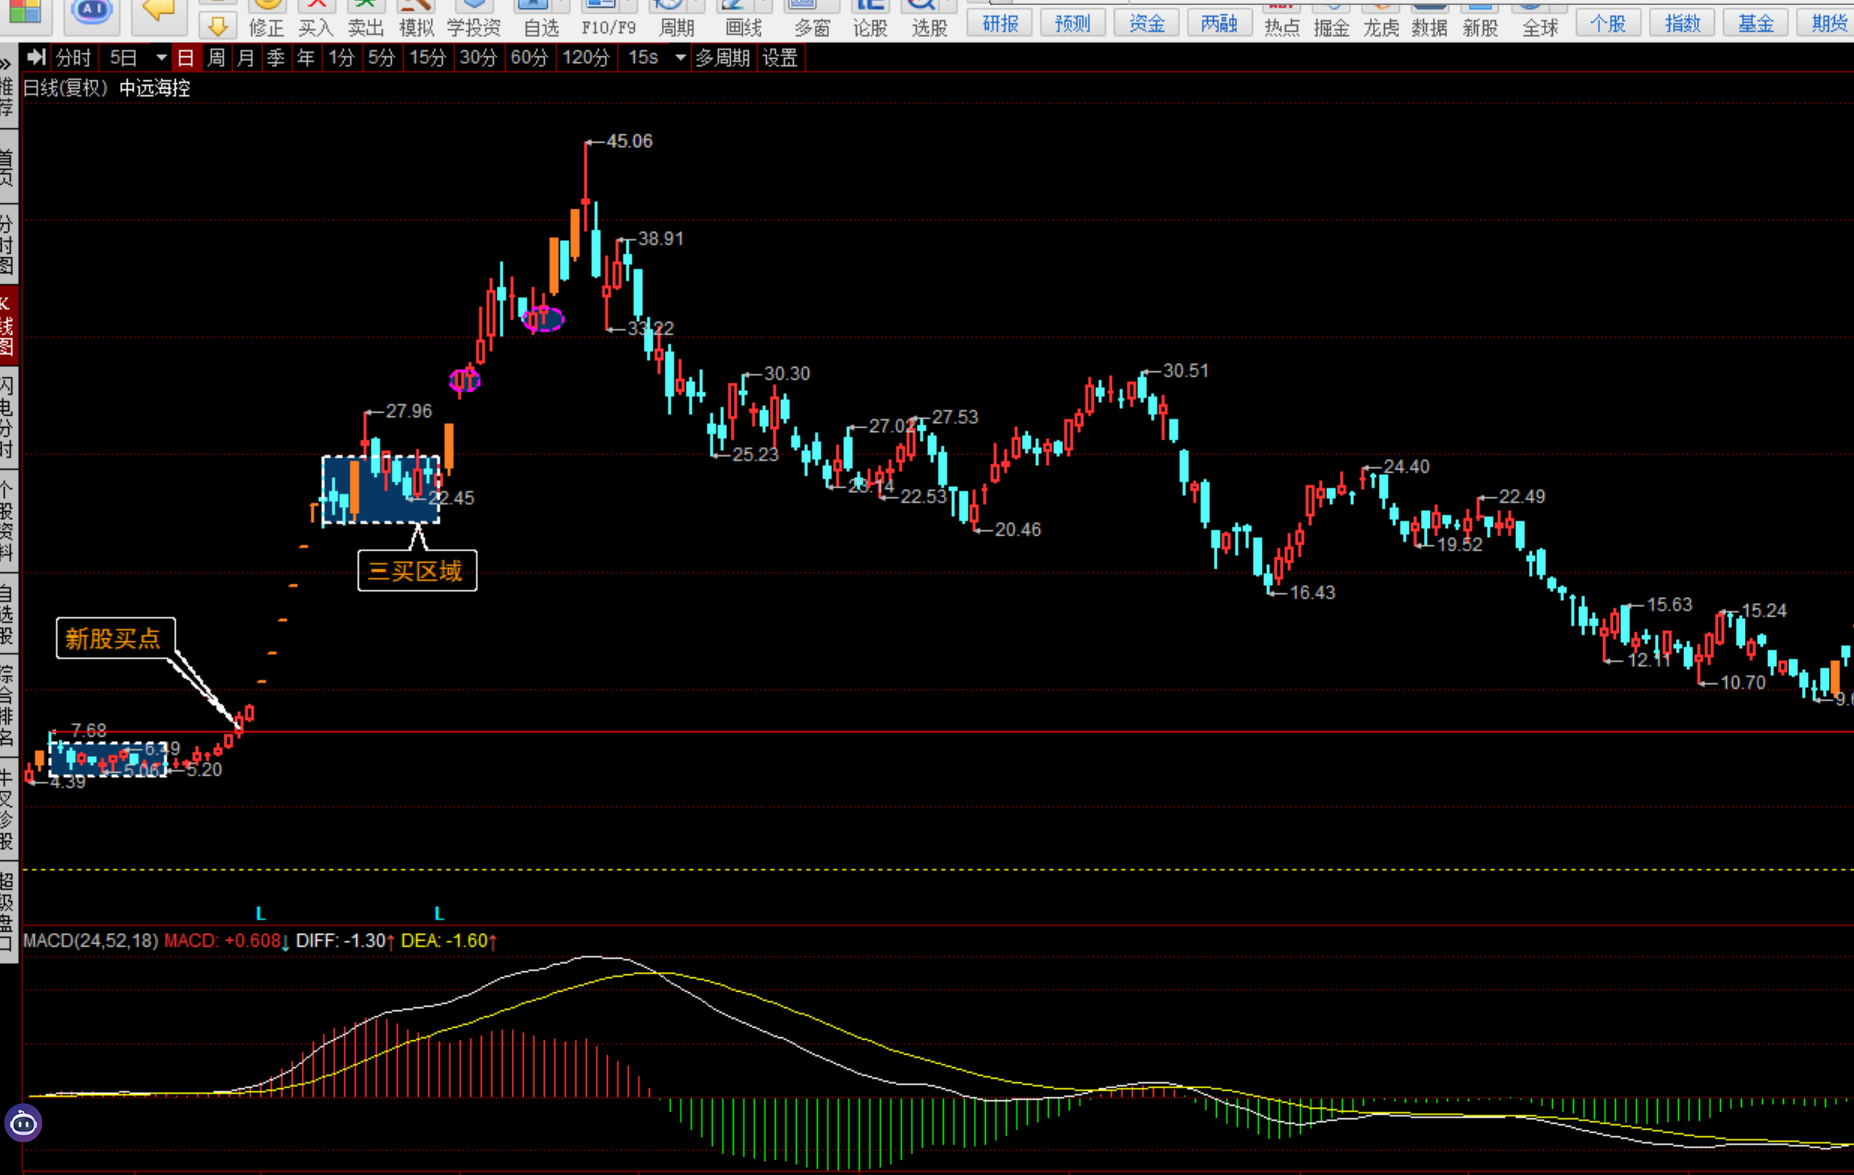Click the 全球 (global) markets icon
The width and height of the screenshot is (1854, 1175).
tap(1540, 19)
